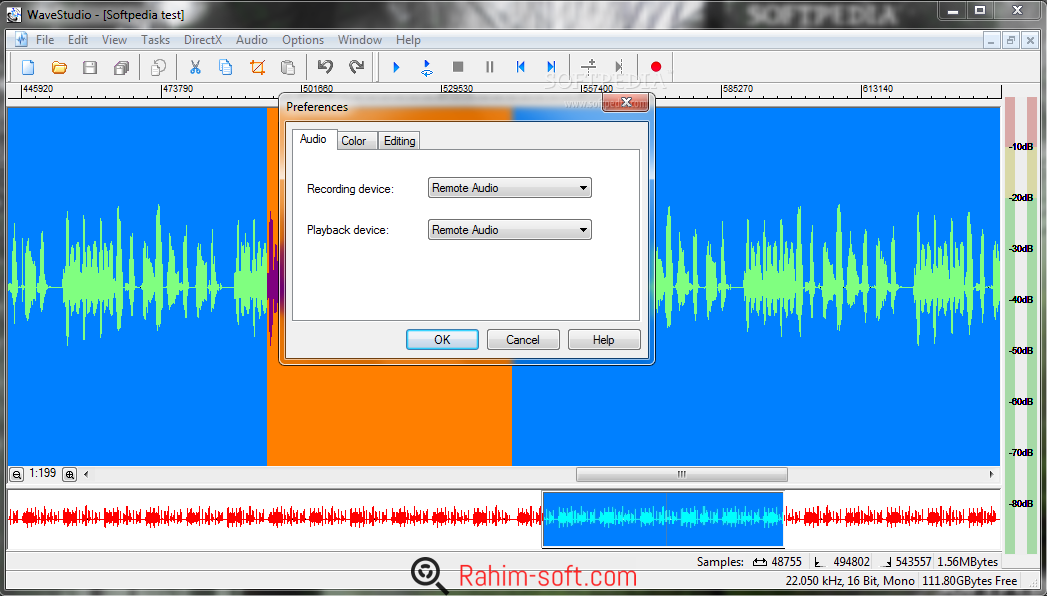Click the Cut scissors icon

pyautogui.click(x=195, y=67)
